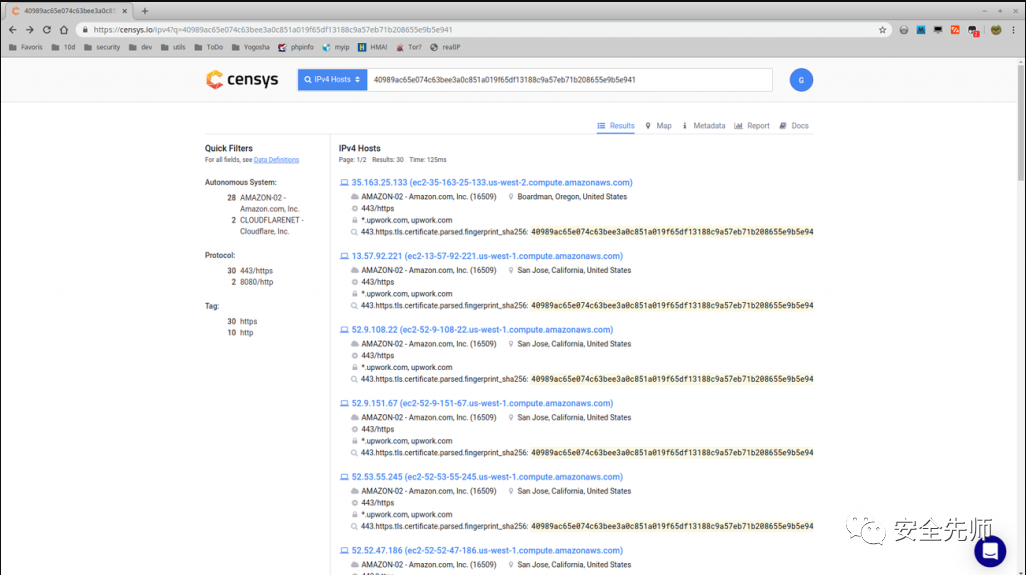
Task: Filter by https tag
Action: click(248, 321)
